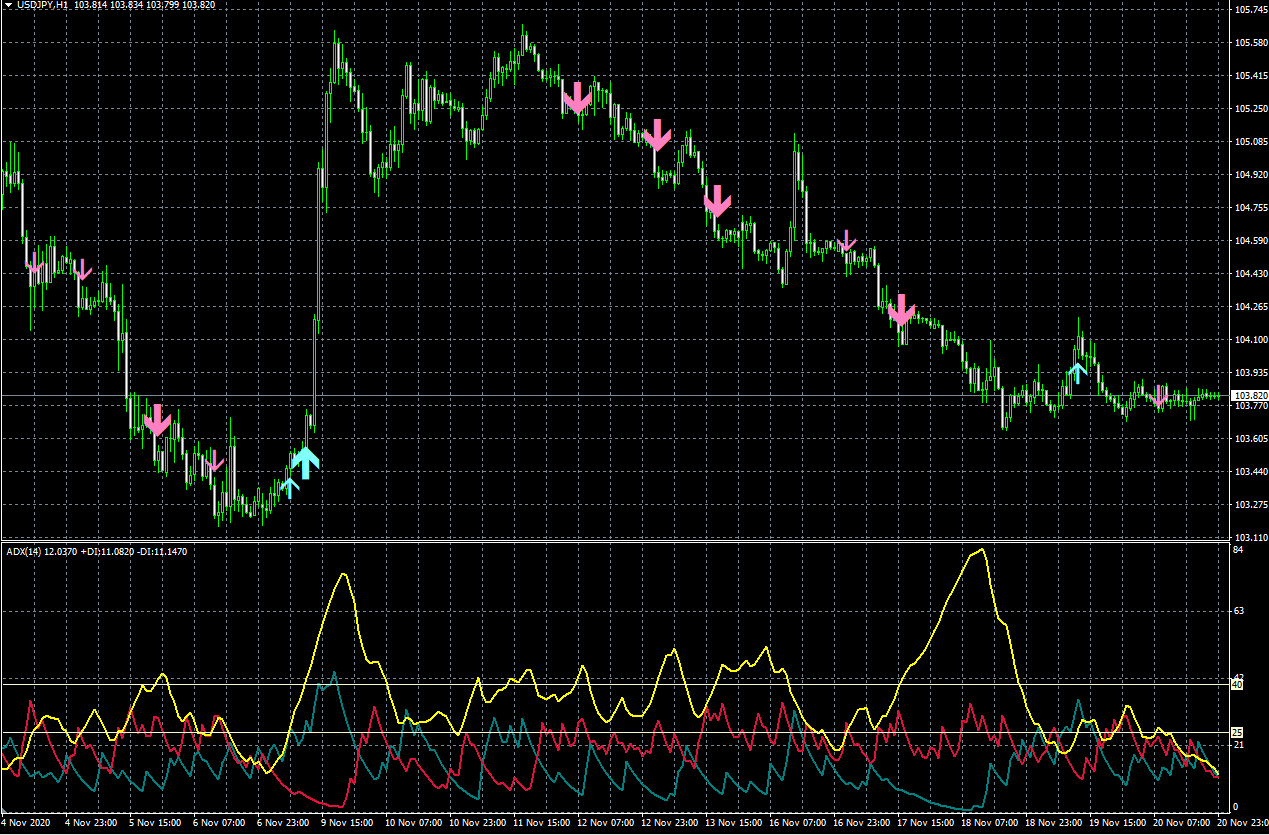Select the large pink sell arrow near 5 Nov 23:00
The height and width of the screenshot is (835, 1269).
(x=157, y=419)
